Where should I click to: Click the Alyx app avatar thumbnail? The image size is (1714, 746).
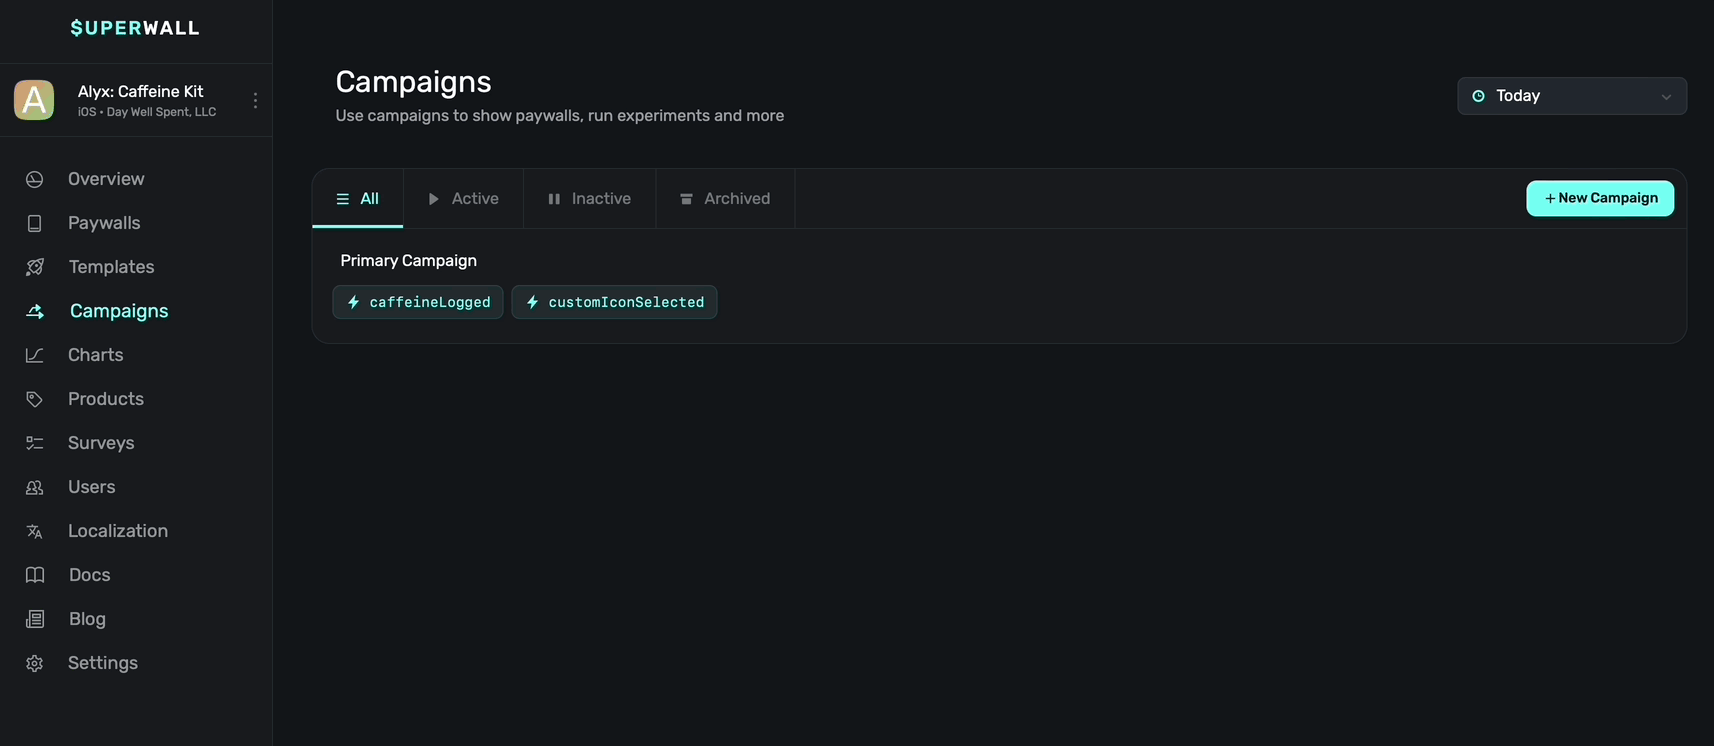pos(34,100)
